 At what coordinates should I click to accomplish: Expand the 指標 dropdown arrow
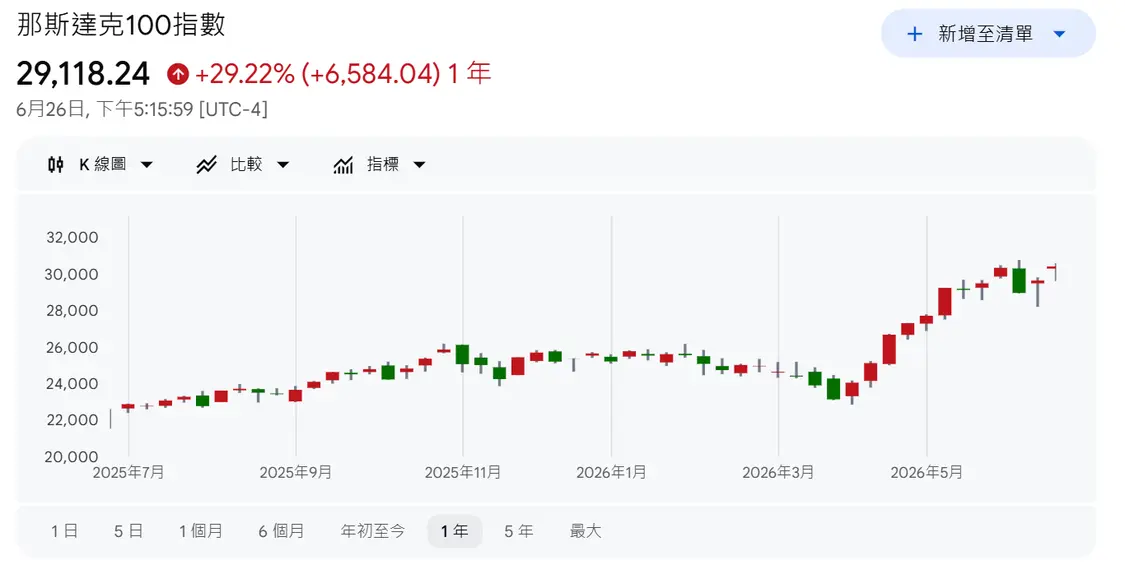(419, 165)
